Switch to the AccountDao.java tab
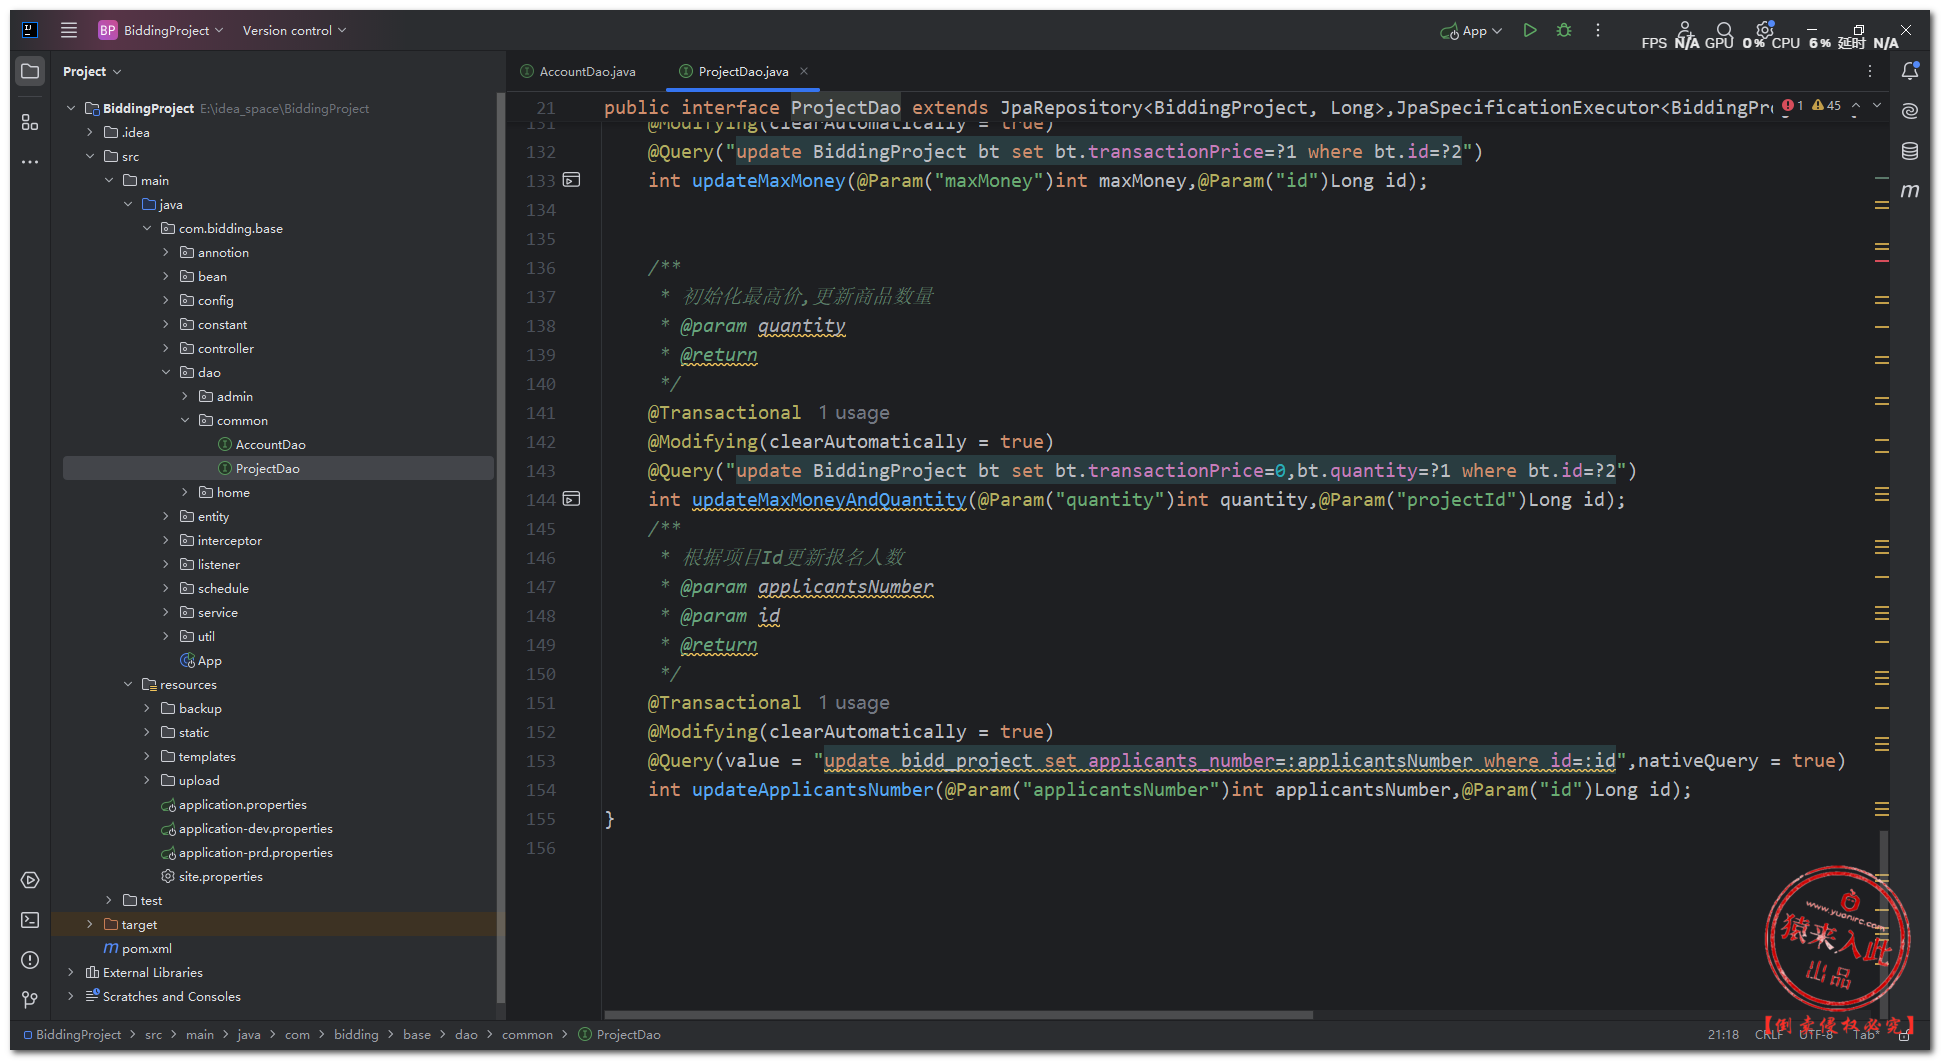Viewport: 1941px width, 1061px height. (587, 72)
